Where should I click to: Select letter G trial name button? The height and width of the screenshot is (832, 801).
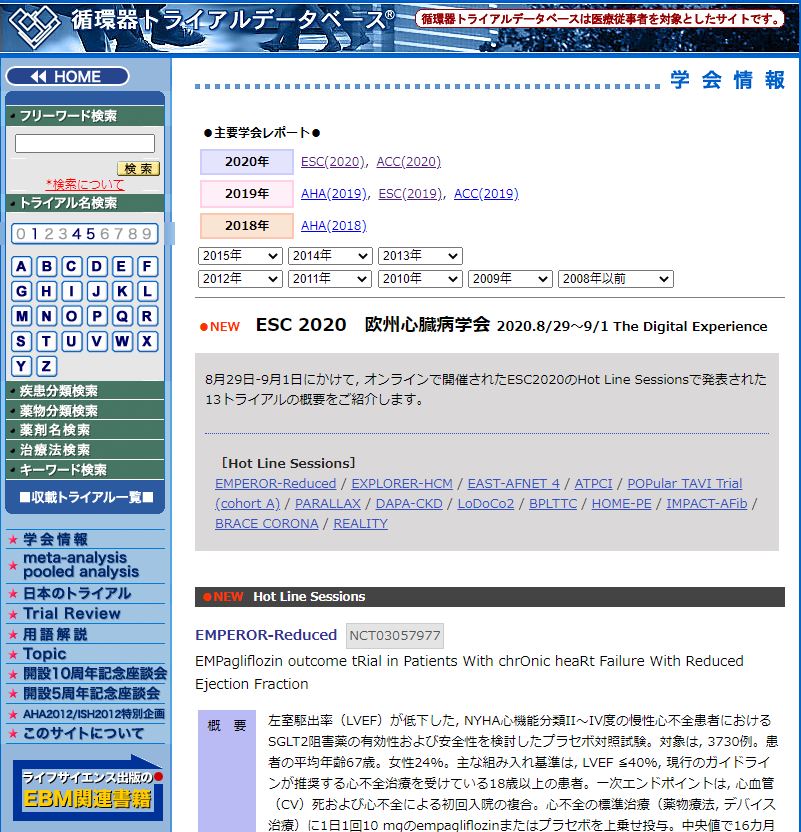[21, 291]
